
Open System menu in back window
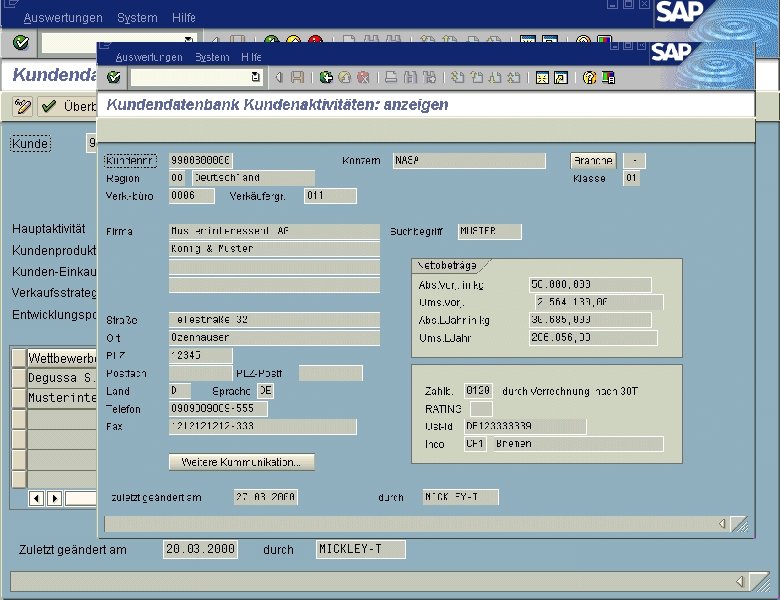[x=137, y=18]
